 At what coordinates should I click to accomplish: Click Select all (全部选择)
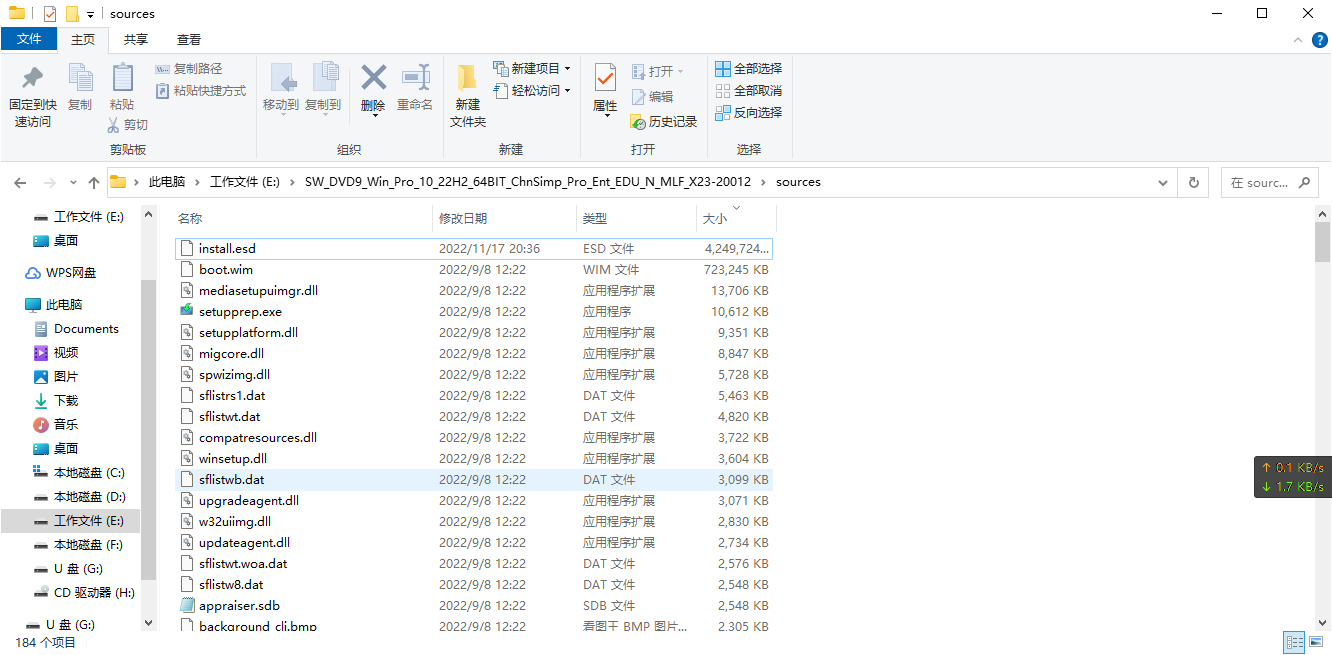pyautogui.click(x=748, y=69)
